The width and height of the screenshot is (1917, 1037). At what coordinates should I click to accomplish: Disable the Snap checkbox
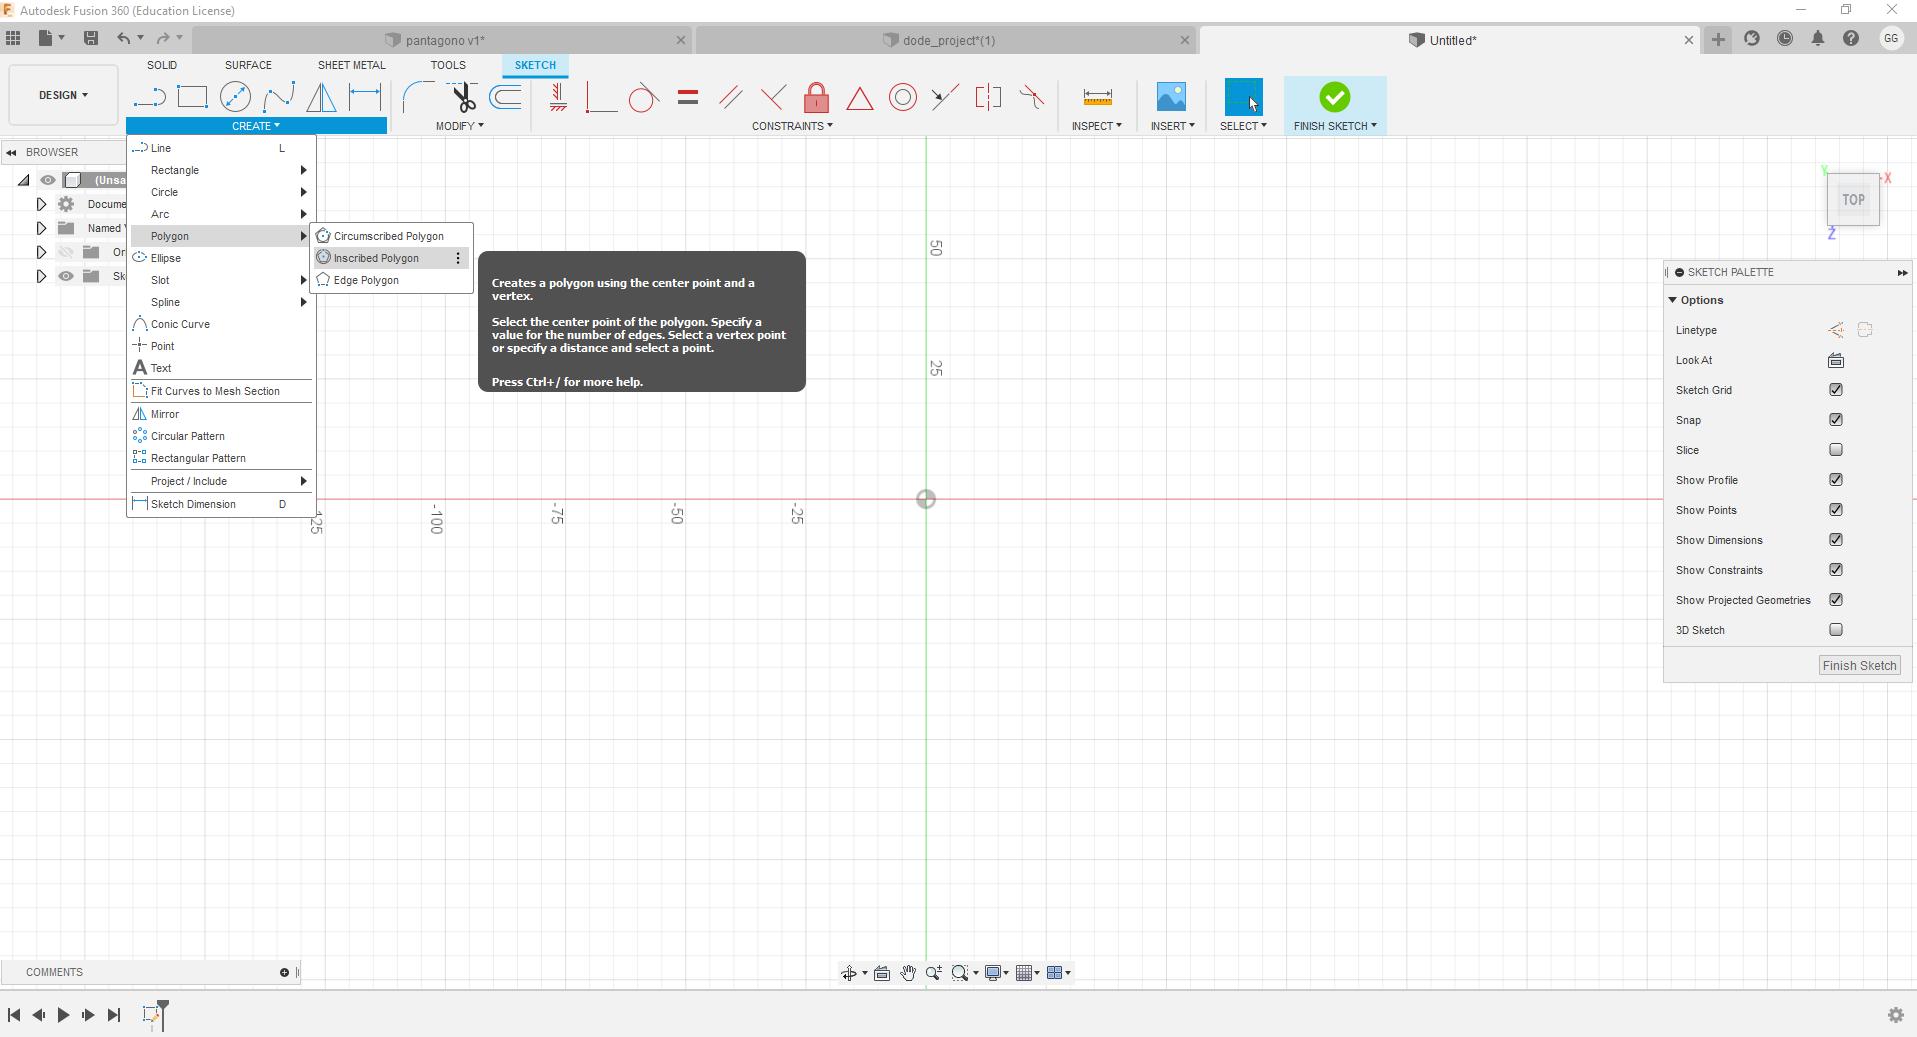pos(1836,420)
